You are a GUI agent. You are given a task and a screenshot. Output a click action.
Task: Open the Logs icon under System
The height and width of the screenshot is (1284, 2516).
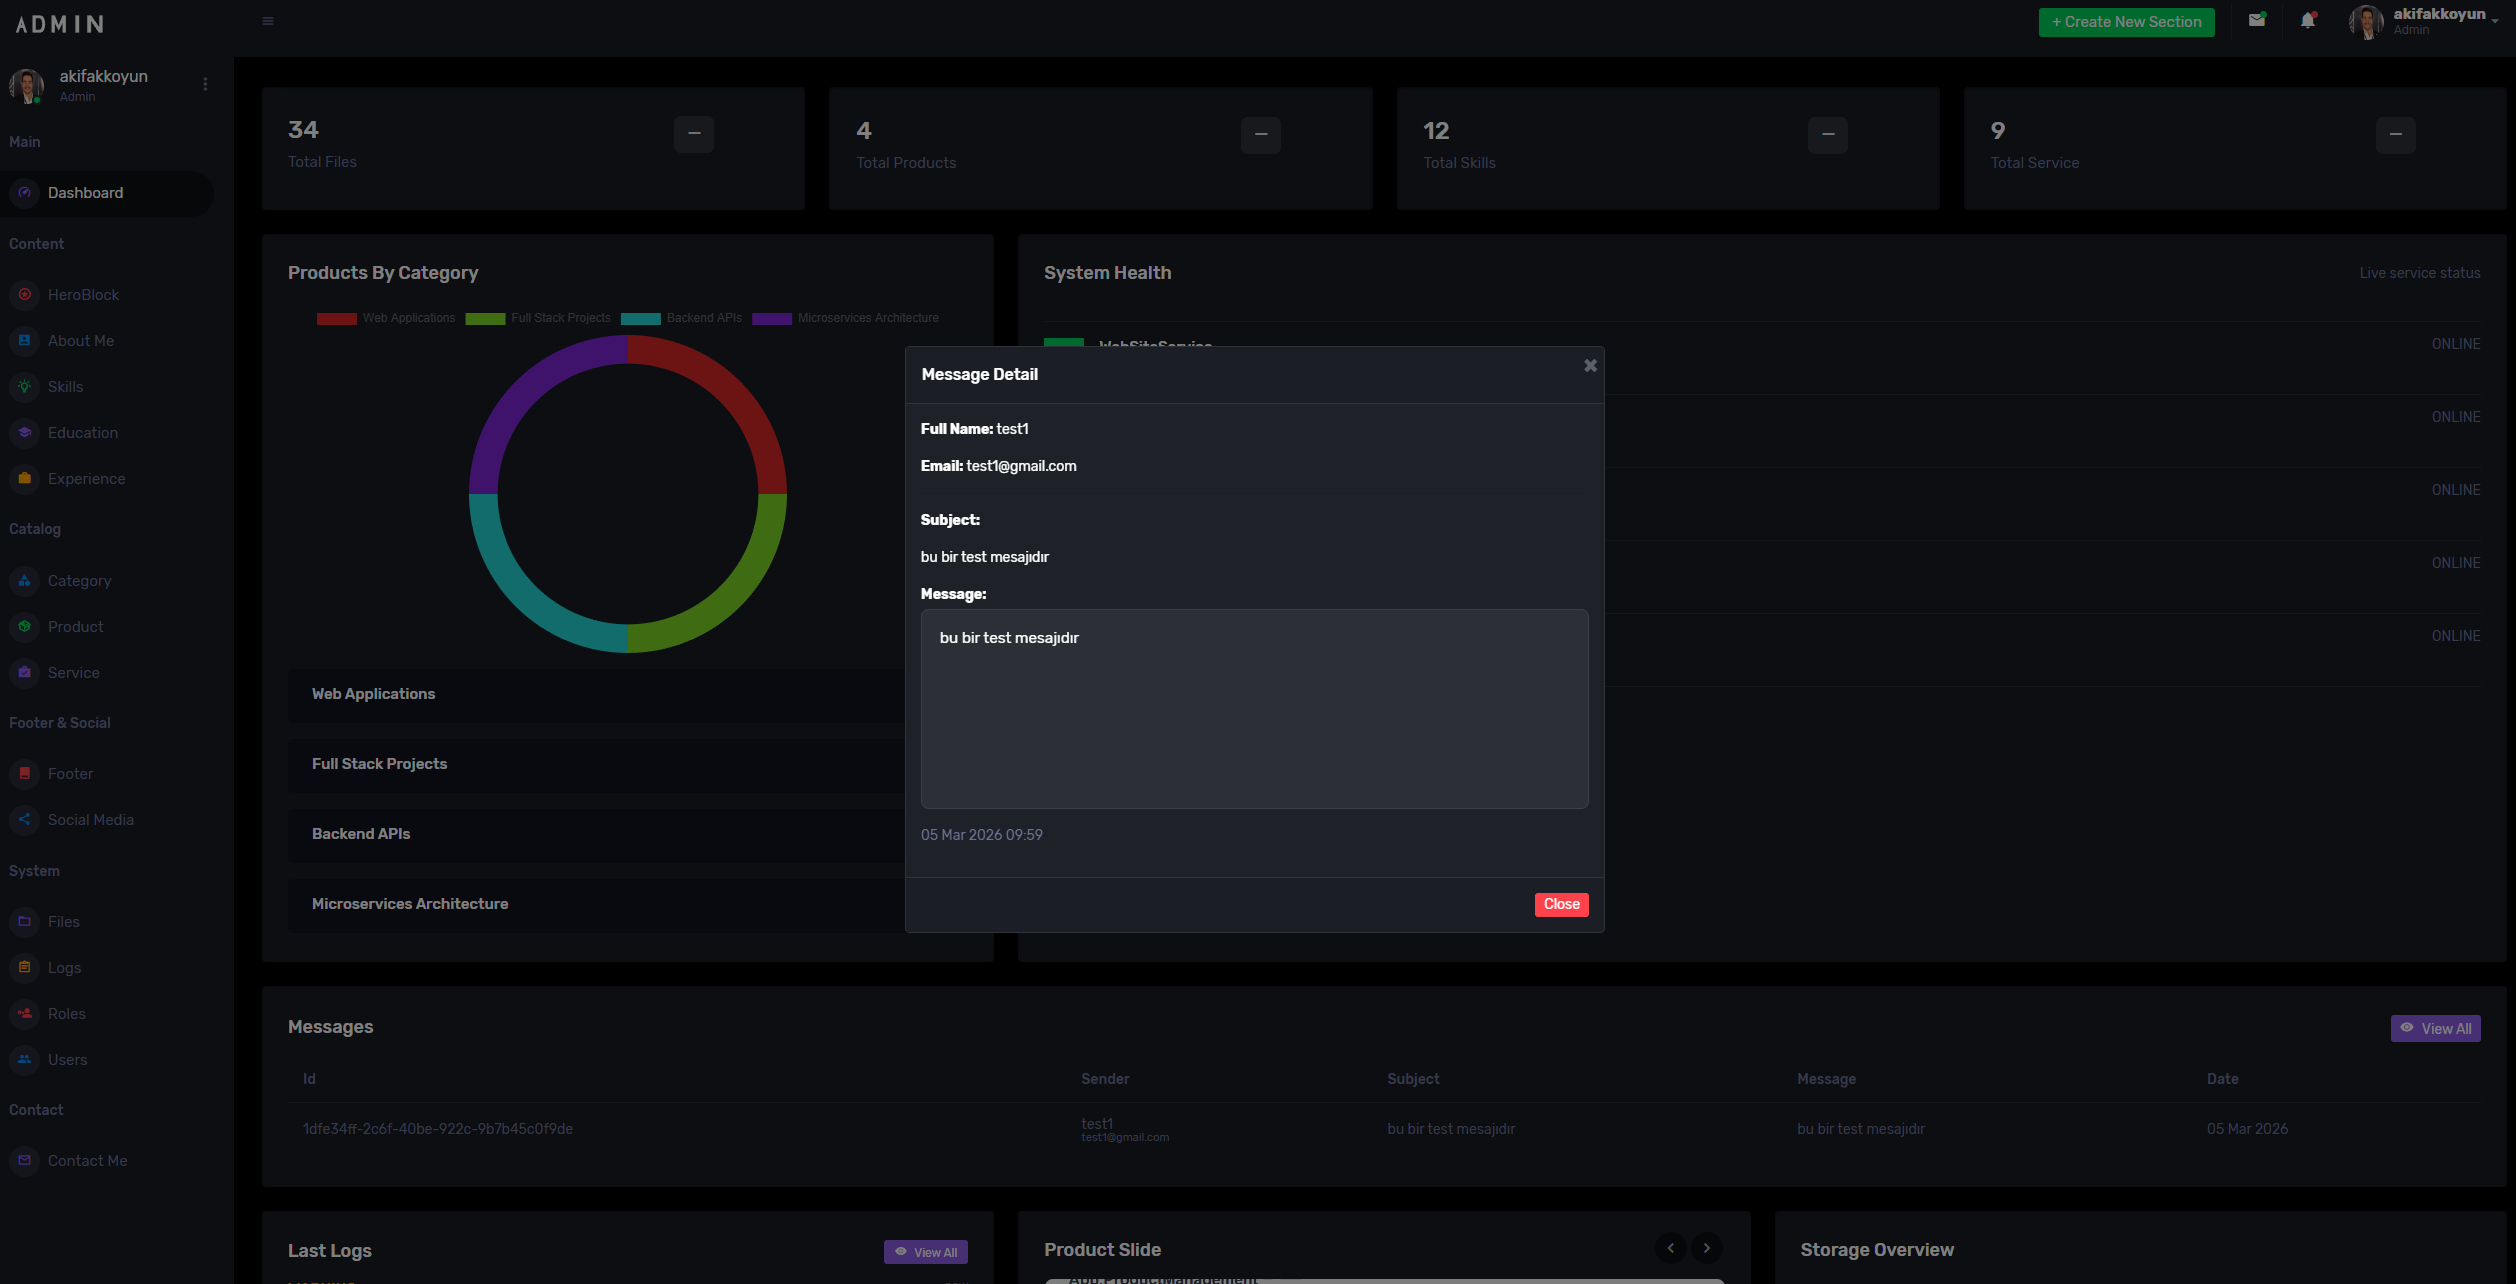point(24,967)
